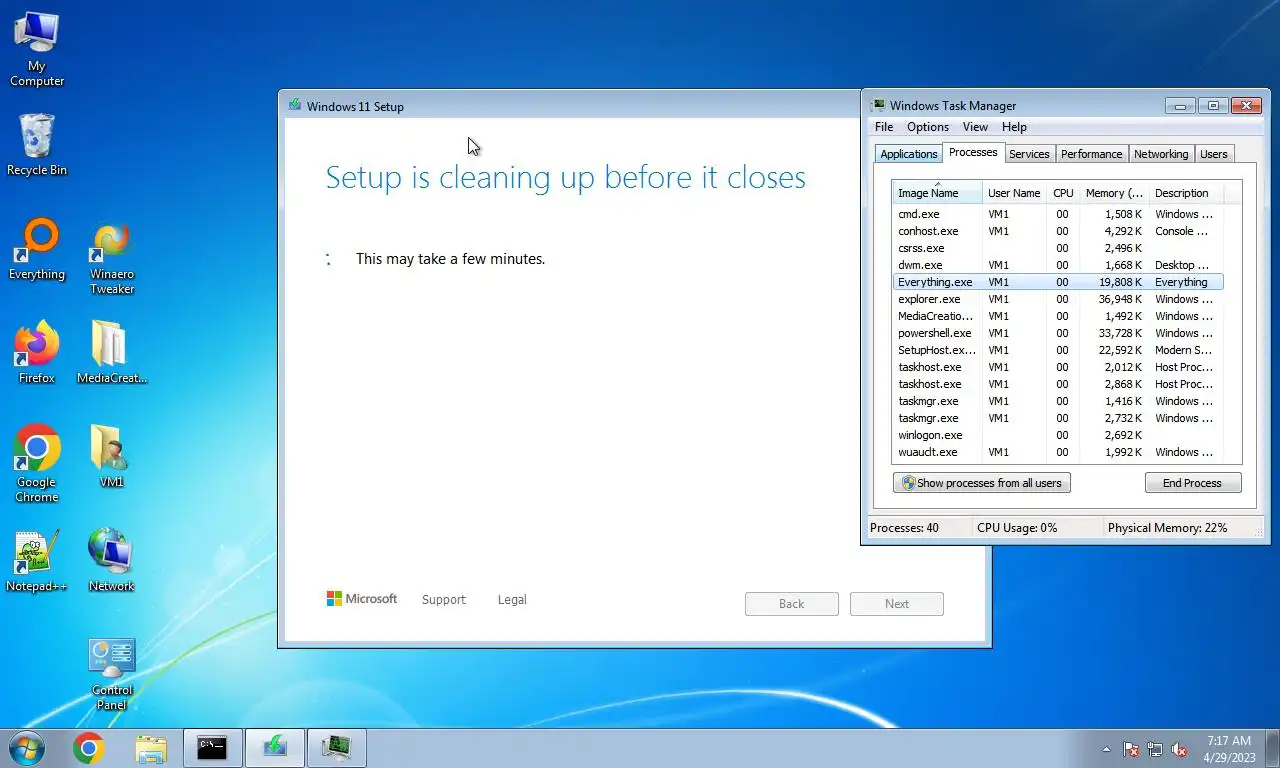Select the Notepad++ desktop shortcut
The image size is (1280, 768).
point(37,561)
